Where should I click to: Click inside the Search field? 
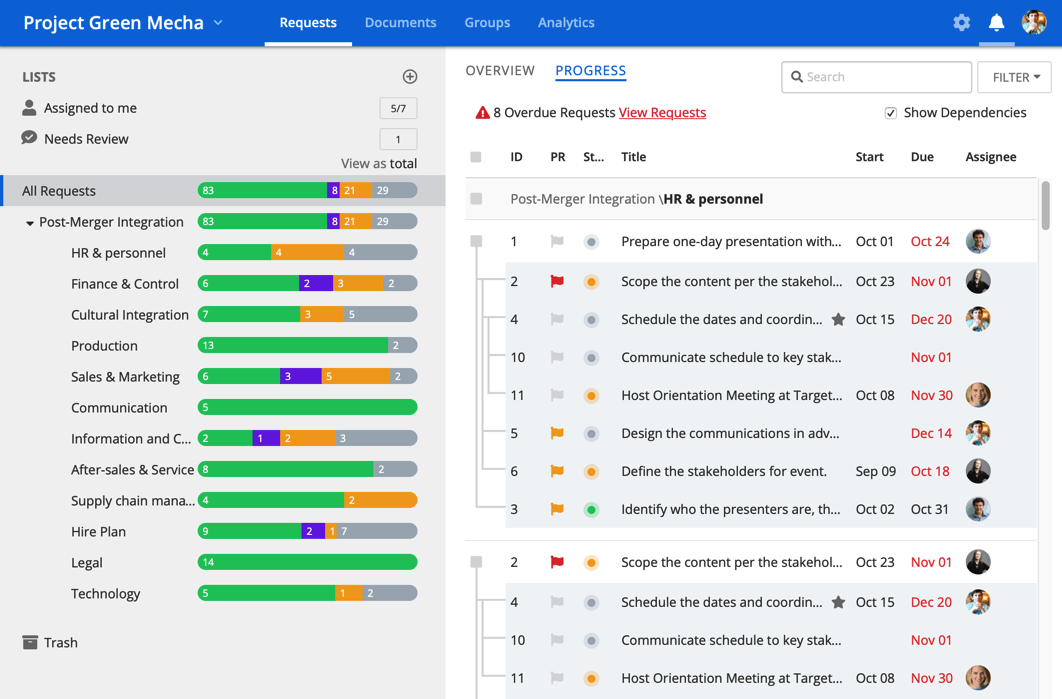tap(876, 77)
